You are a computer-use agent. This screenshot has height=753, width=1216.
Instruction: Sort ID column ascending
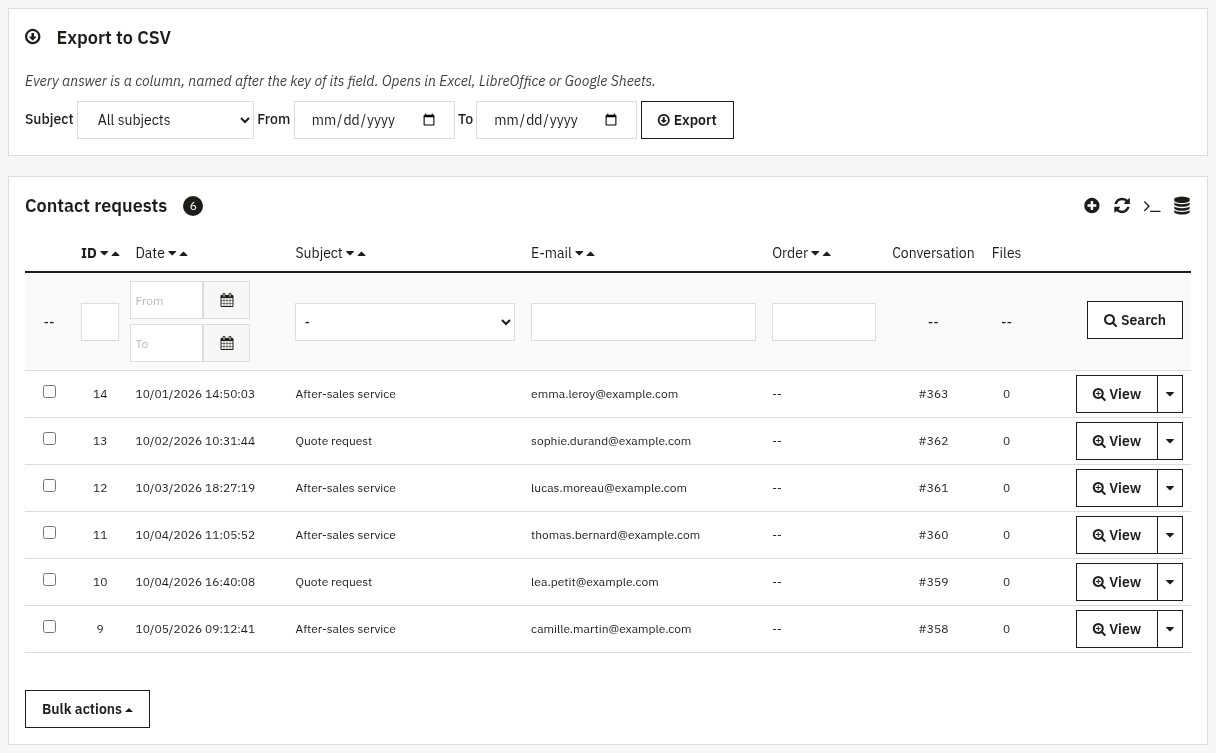(x=116, y=254)
